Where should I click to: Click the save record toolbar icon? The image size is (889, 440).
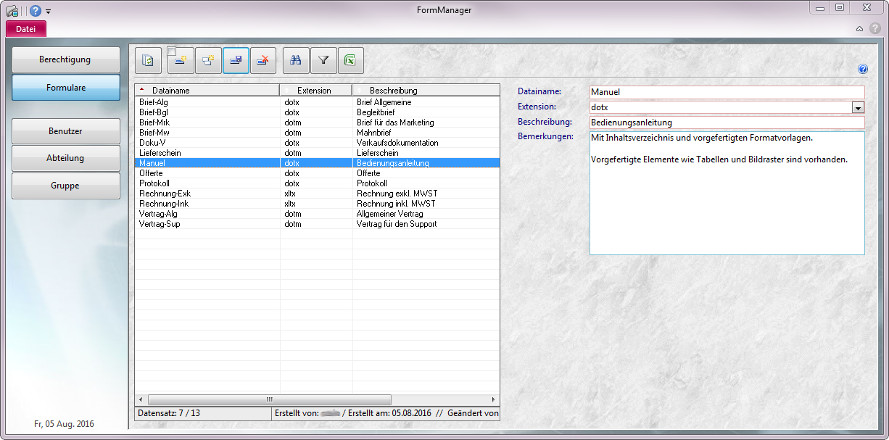(x=237, y=60)
